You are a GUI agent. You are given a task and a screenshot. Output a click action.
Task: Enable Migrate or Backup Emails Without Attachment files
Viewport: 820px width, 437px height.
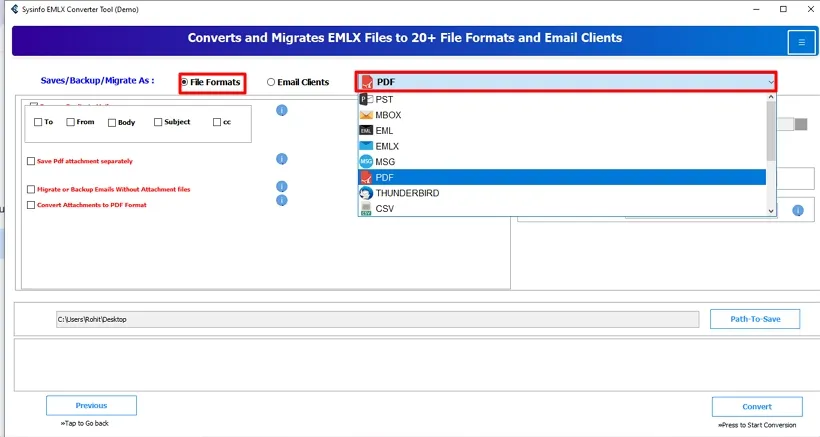pyautogui.click(x=31, y=189)
